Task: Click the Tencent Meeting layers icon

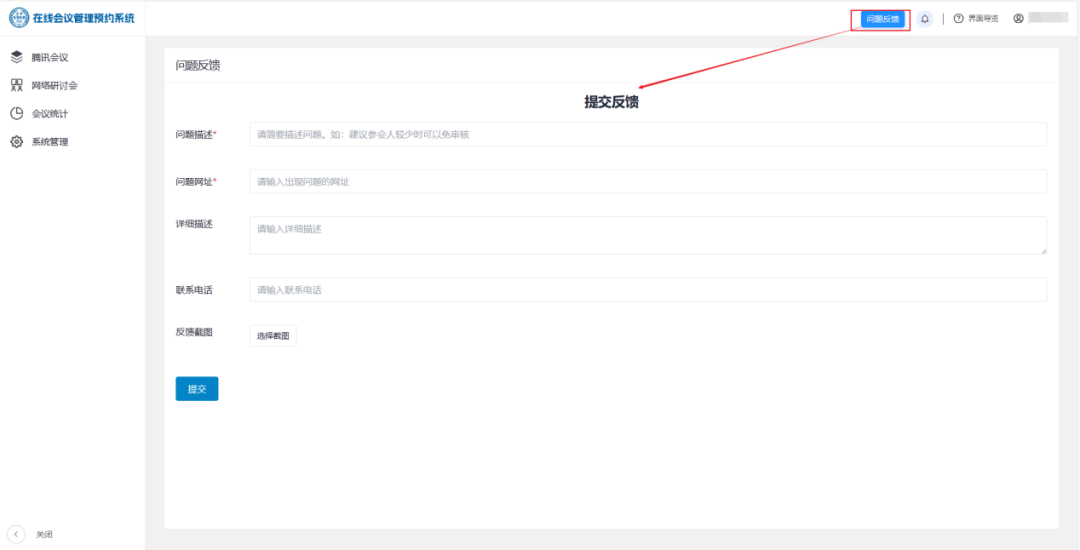Action: pyautogui.click(x=17, y=57)
